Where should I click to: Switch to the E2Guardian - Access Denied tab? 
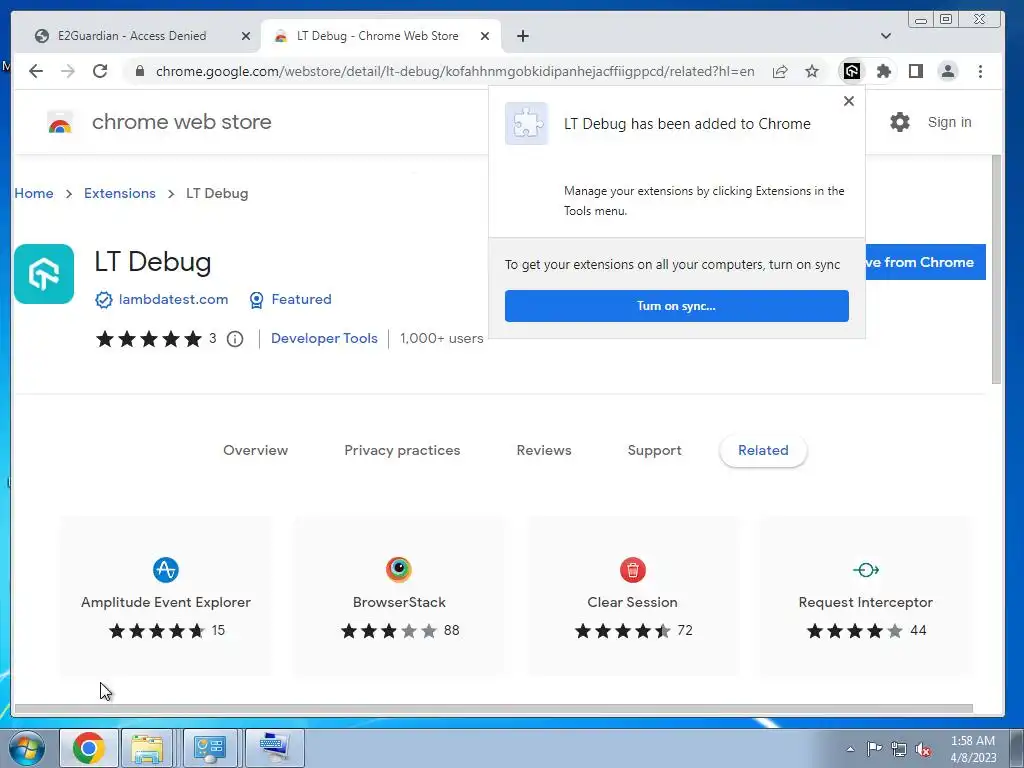(132, 36)
